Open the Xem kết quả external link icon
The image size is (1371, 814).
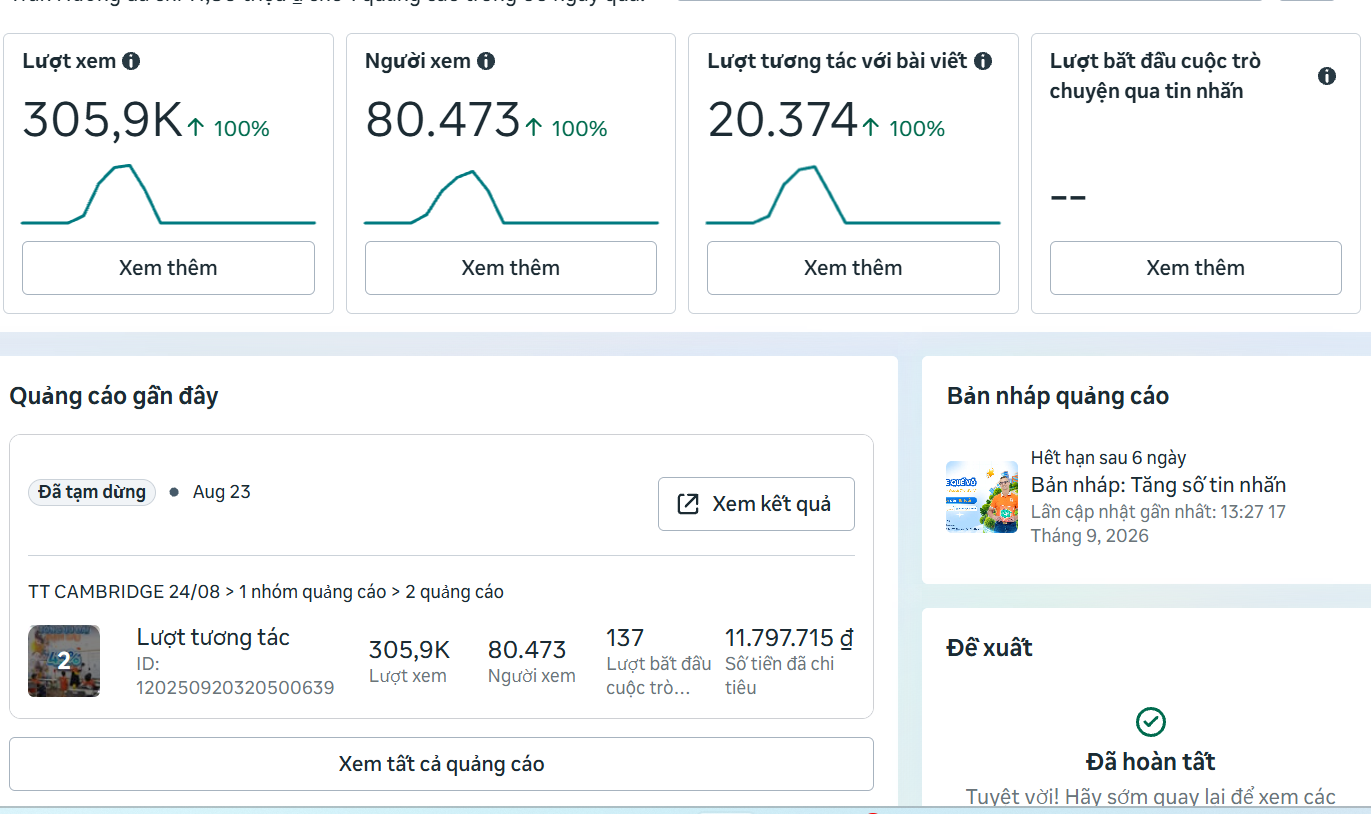pos(688,504)
